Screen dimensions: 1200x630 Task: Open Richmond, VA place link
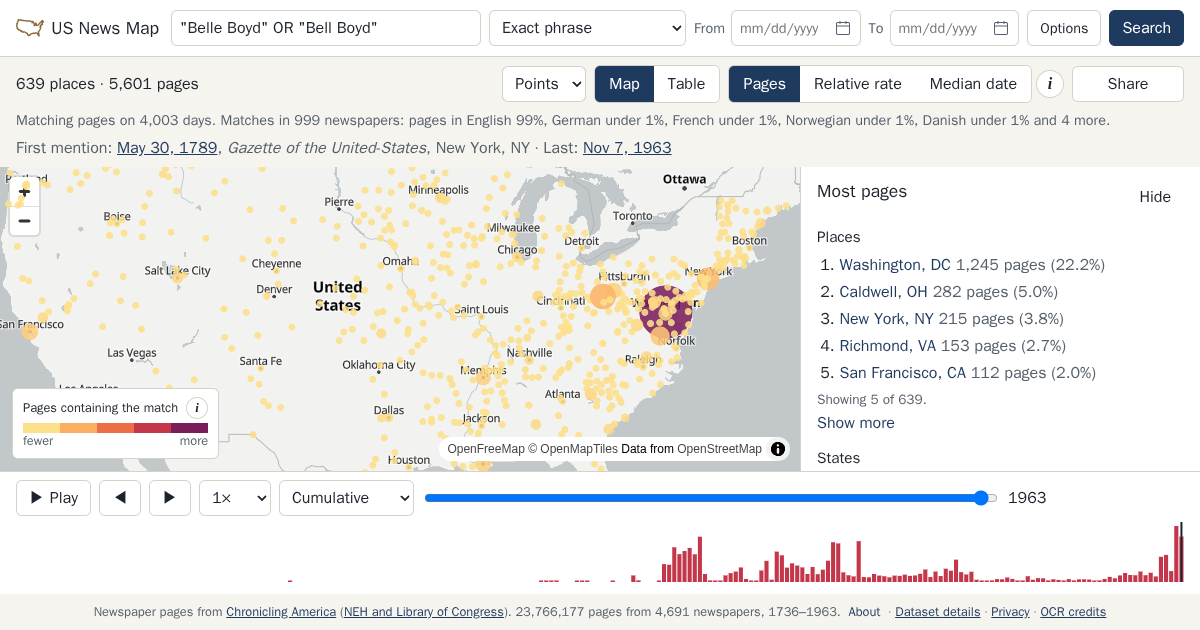tap(888, 346)
